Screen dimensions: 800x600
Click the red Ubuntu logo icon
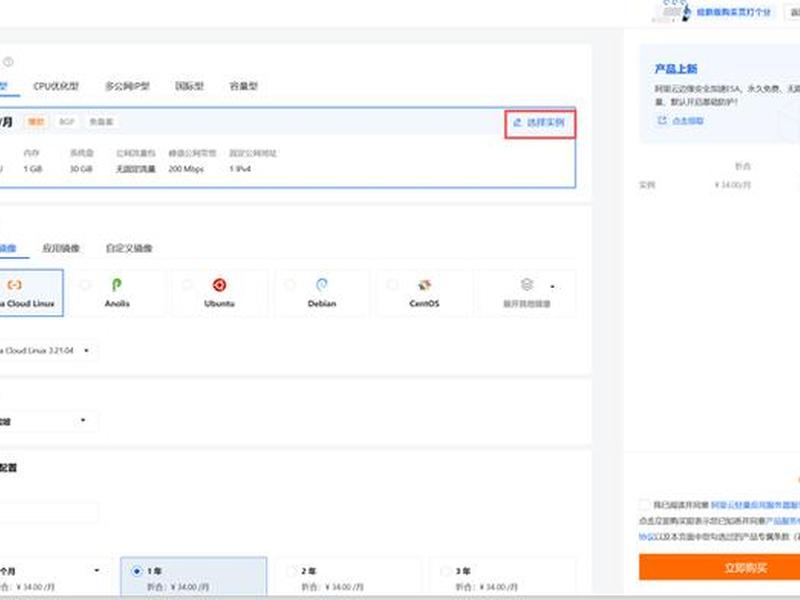pos(219,285)
